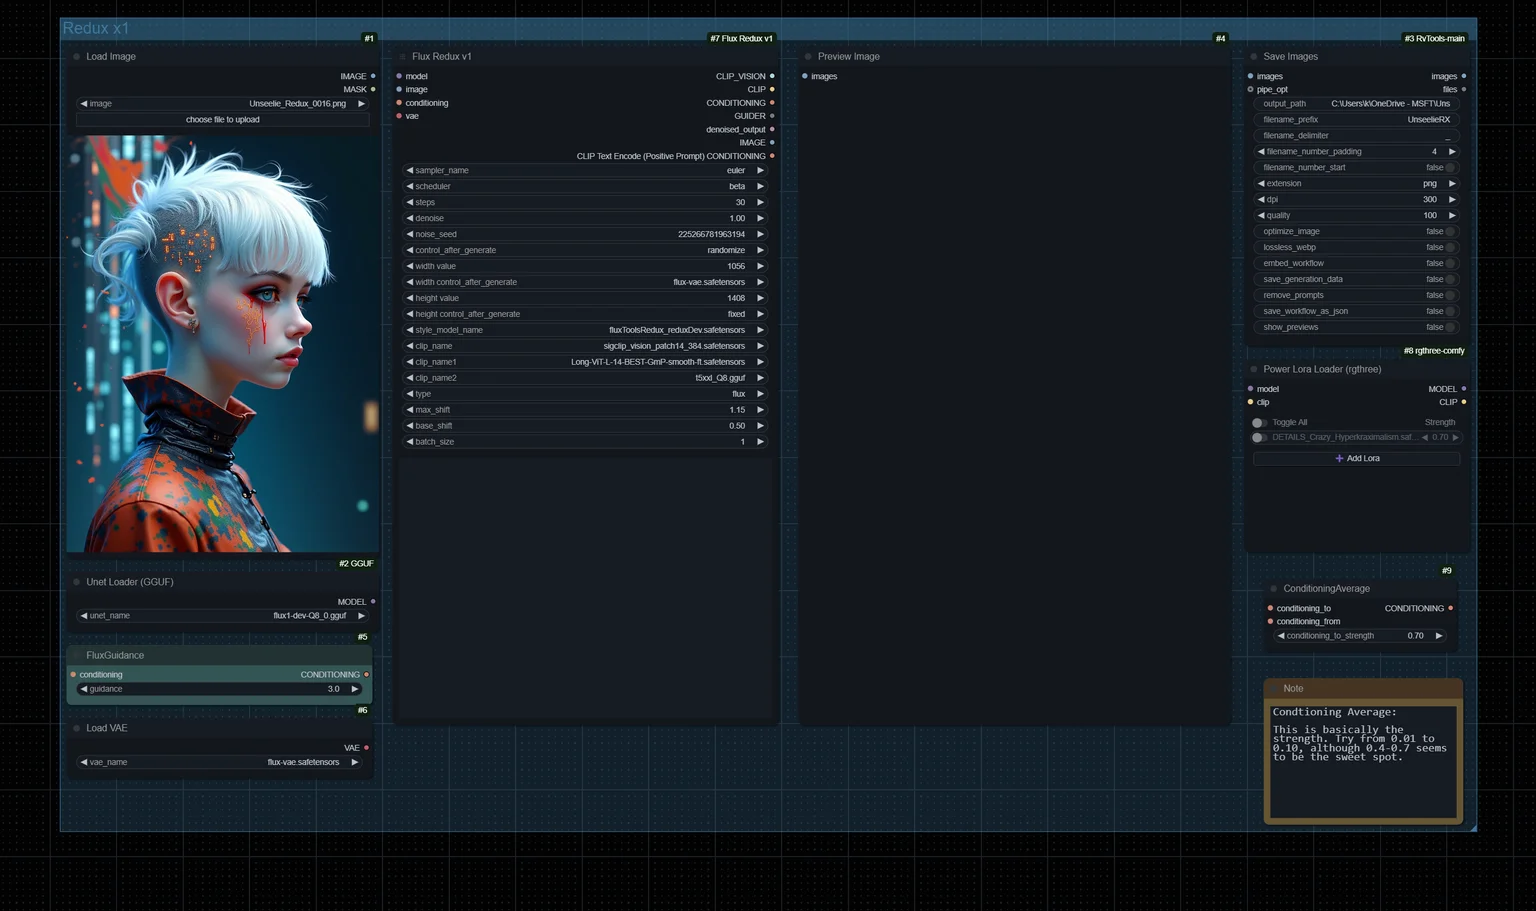Increase the dpi value with right arrow
The image size is (1536, 911).
click(x=1452, y=200)
